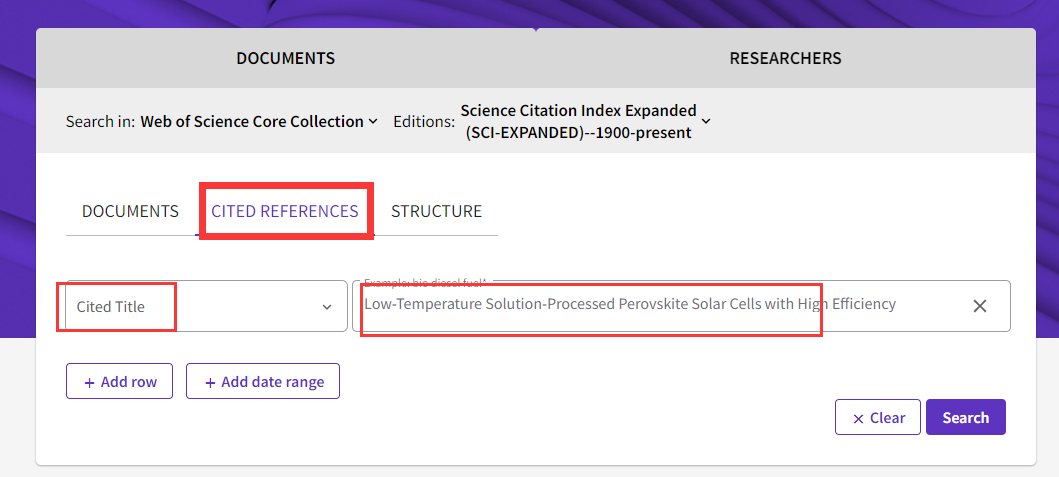The width and height of the screenshot is (1059, 477).
Task: Click the chevron beside Web of Science Core Collection
Action: pyautogui.click(x=373, y=121)
